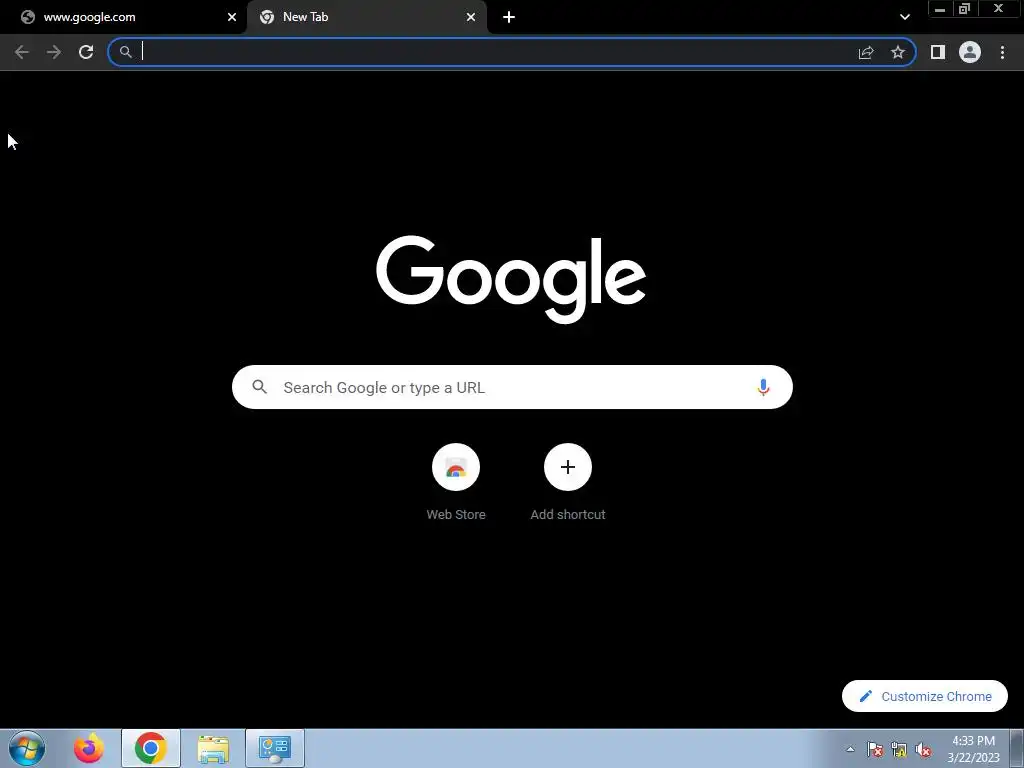Open the Windows Start menu

[27, 748]
